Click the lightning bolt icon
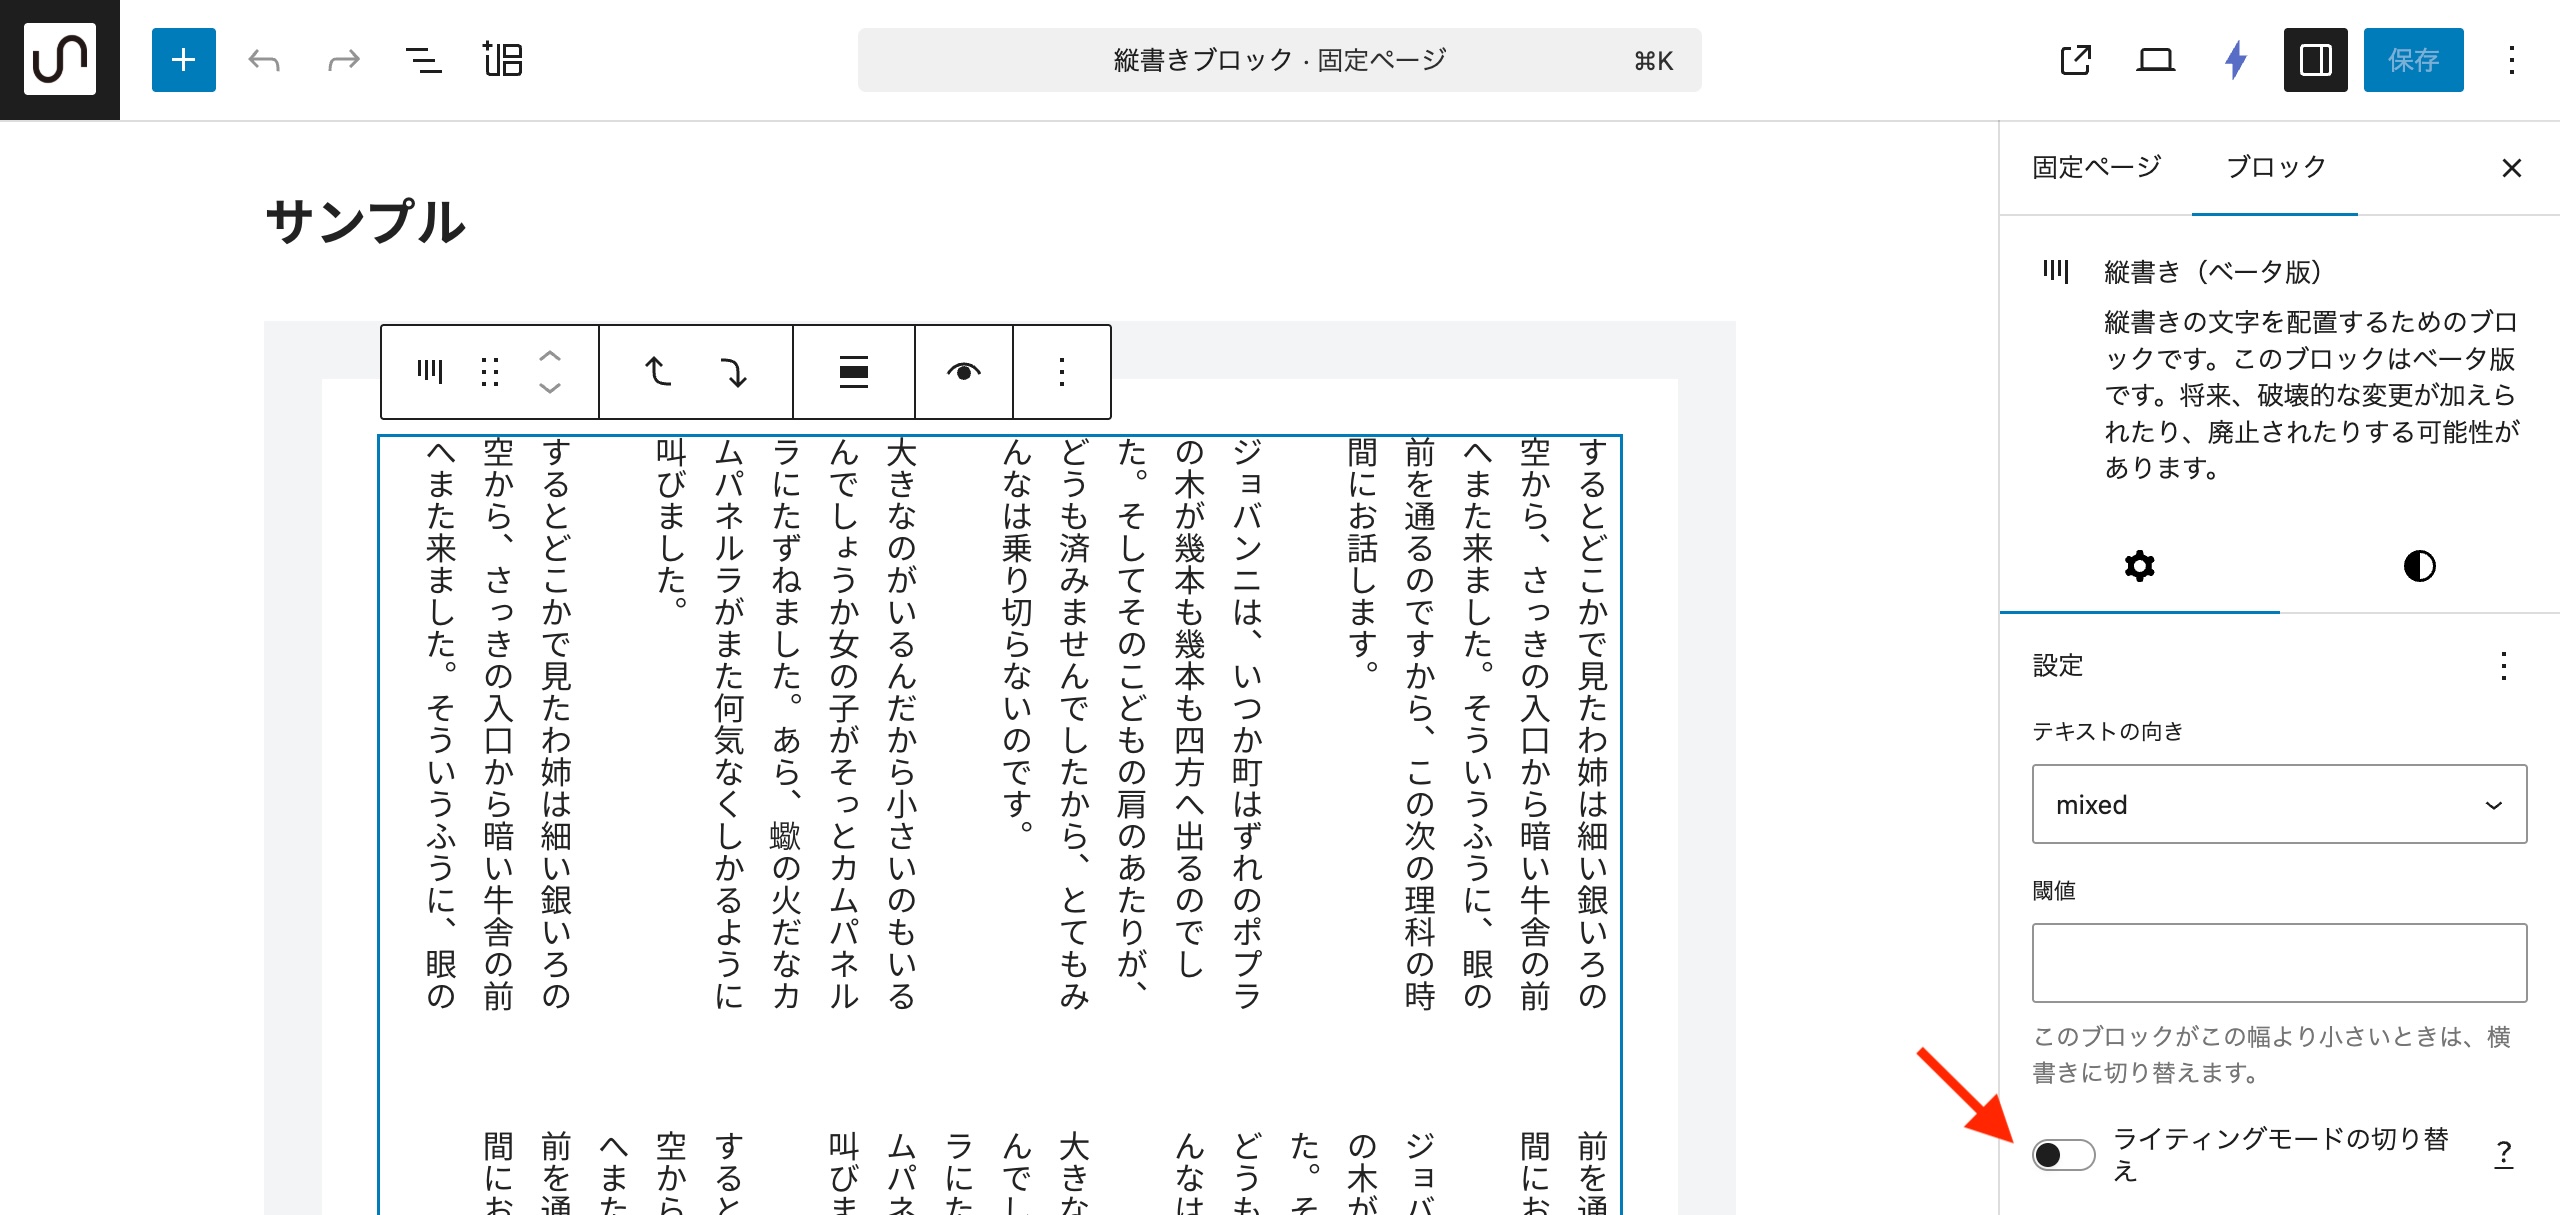Viewport: 2560px width, 1215px height. click(2236, 60)
